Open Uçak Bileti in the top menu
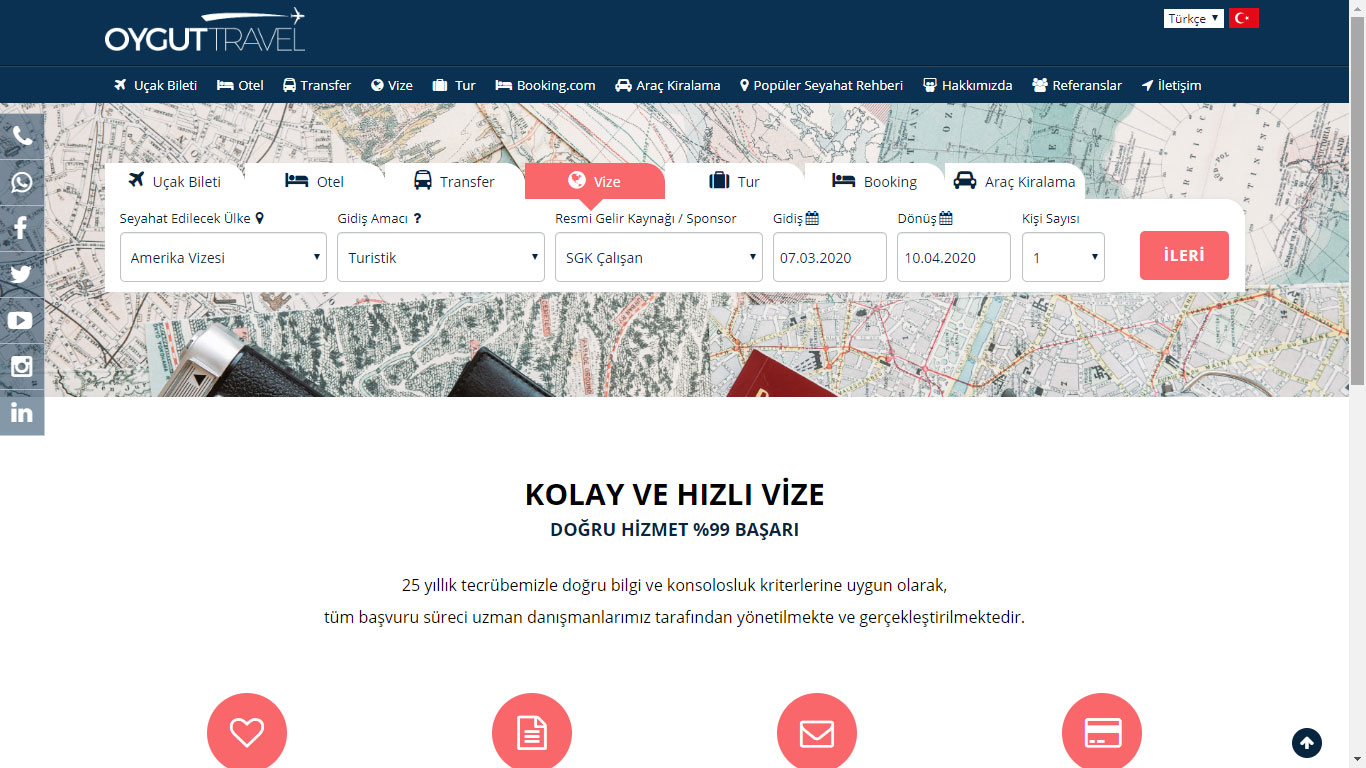This screenshot has width=1366, height=768. (x=156, y=85)
